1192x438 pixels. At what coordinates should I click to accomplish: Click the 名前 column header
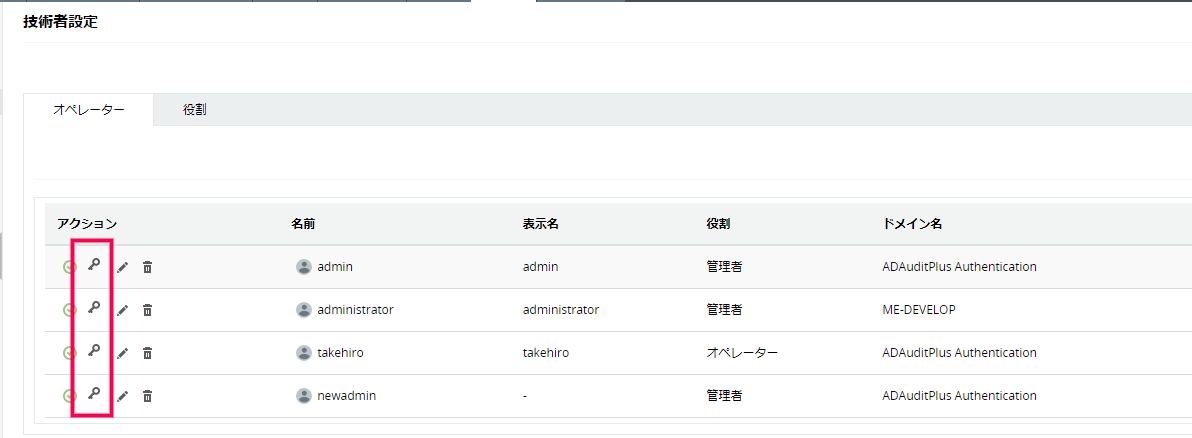[x=303, y=224]
